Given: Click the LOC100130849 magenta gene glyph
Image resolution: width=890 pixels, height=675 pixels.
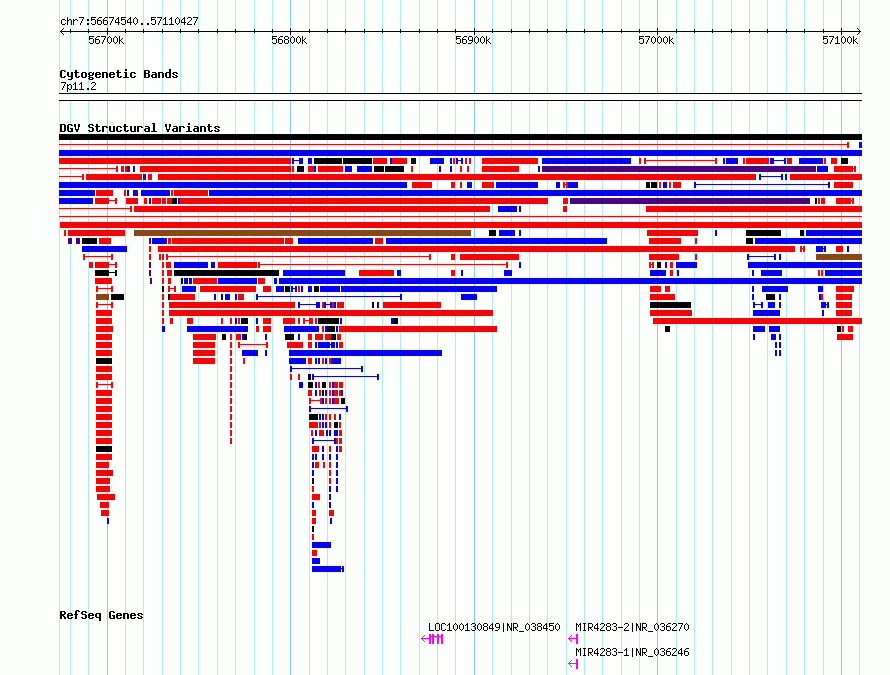Looking at the screenshot, I should click(433, 639).
